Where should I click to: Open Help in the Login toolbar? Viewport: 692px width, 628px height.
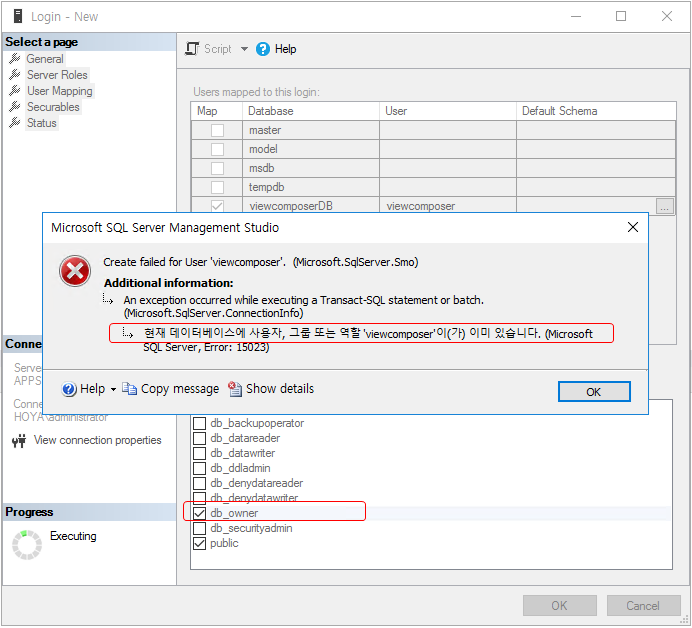pyautogui.click(x=285, y=49)
